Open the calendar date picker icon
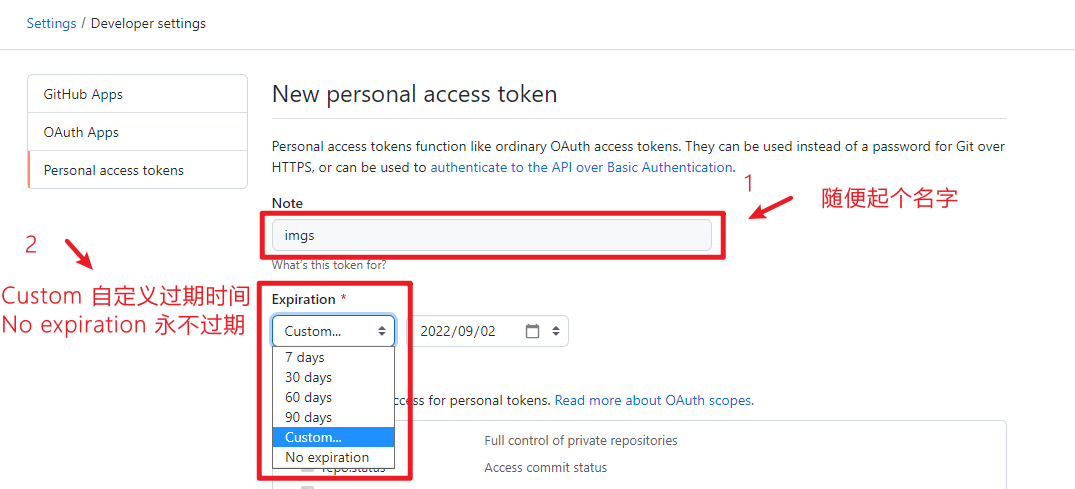This screenshot has height=489, width=1075. pos(532,331)
